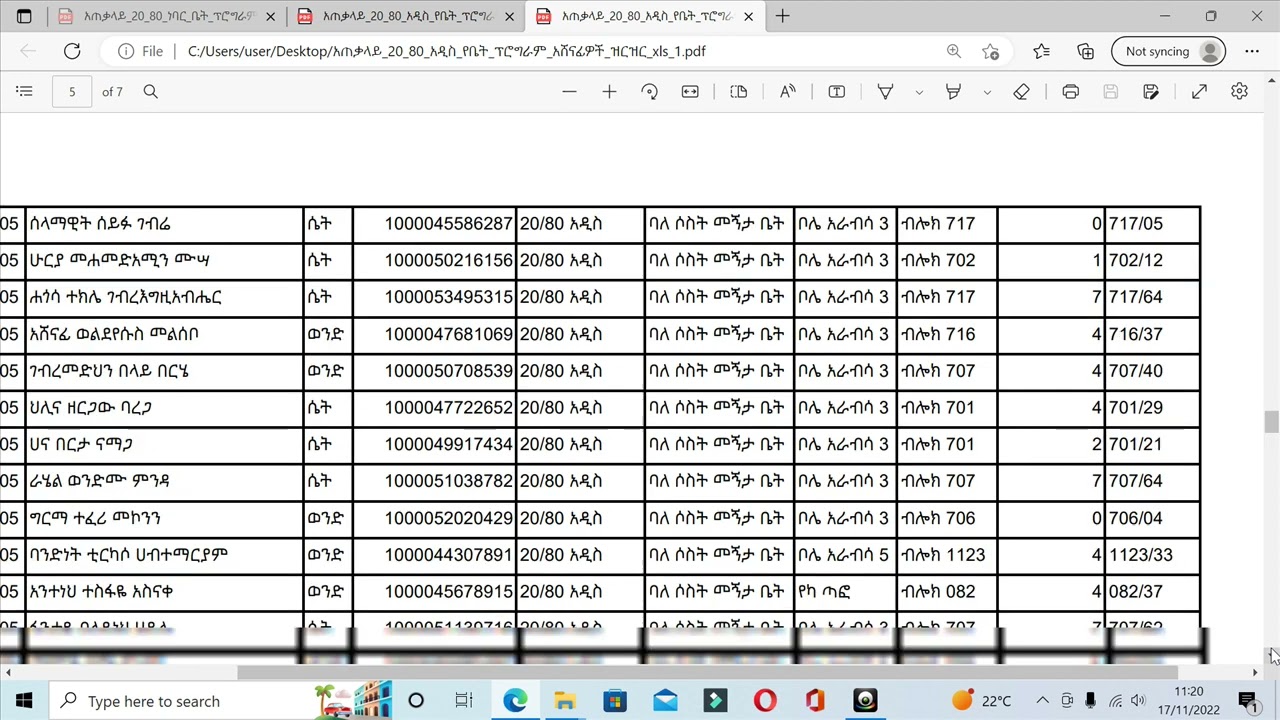Click the page number field
1280x720 pixels.
72,92
